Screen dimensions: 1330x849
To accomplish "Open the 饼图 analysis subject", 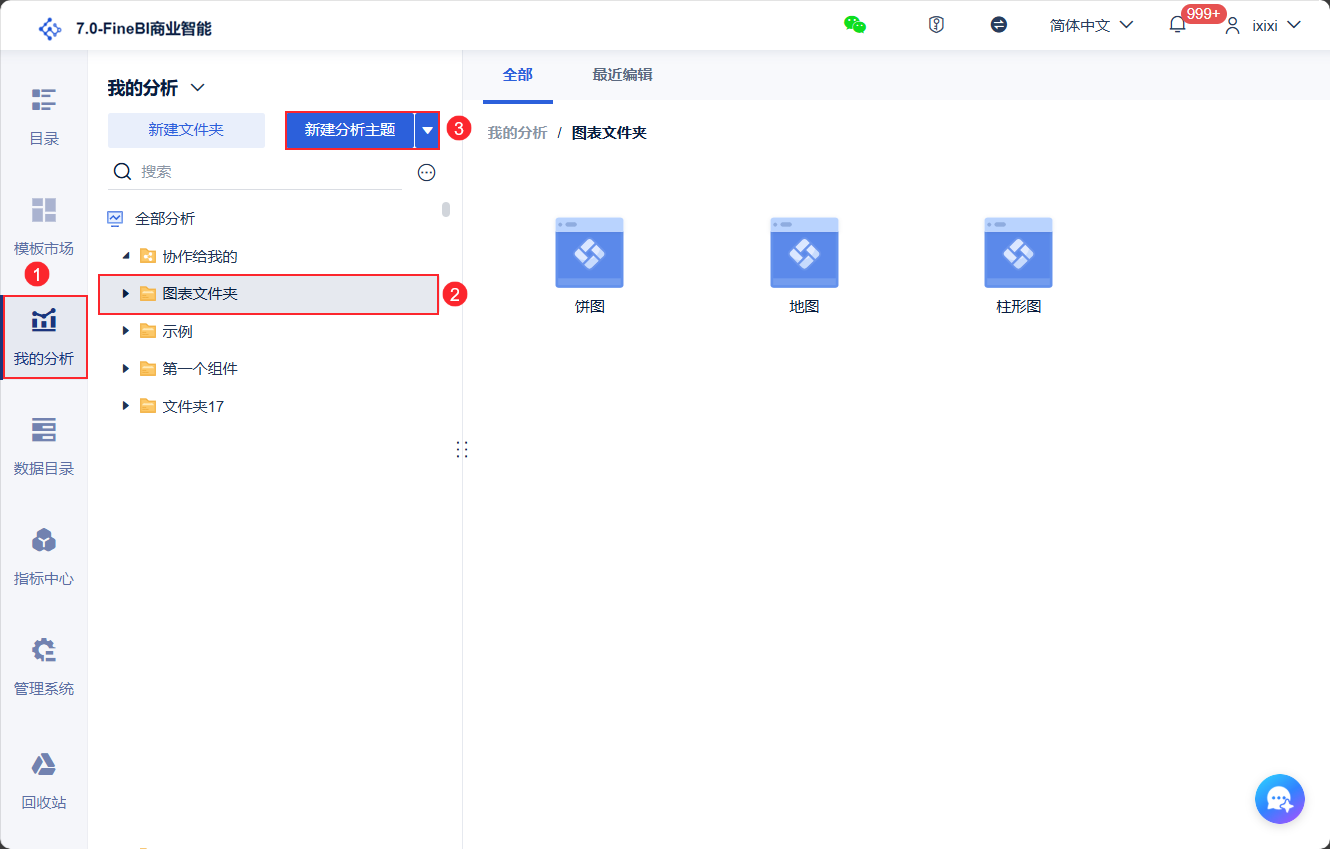I will (589, 253).
